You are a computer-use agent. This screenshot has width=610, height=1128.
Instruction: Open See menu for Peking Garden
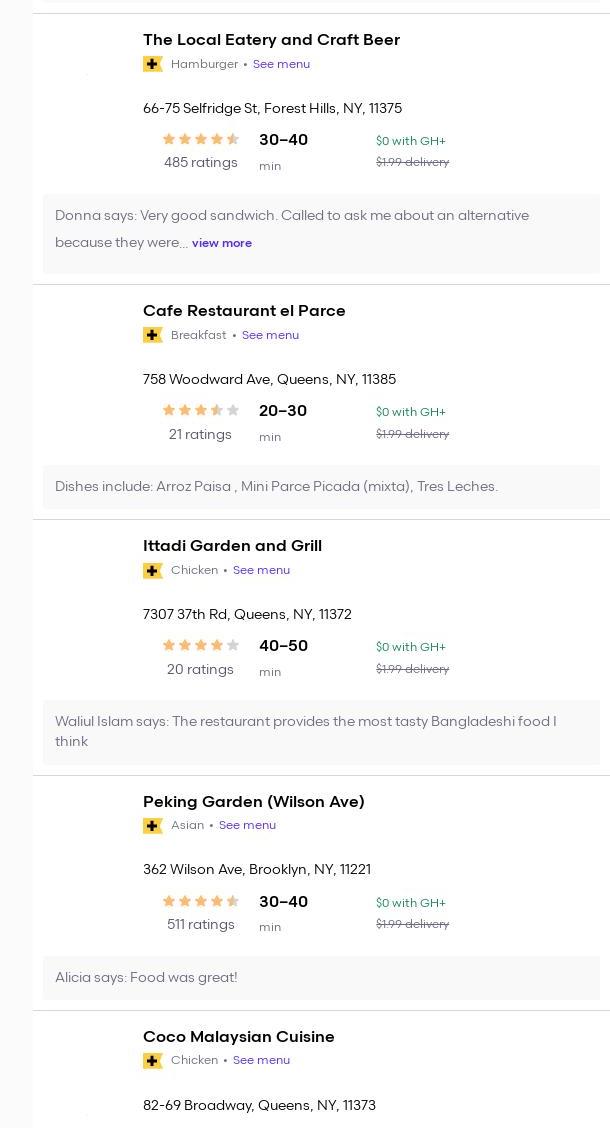click(247, 825)
